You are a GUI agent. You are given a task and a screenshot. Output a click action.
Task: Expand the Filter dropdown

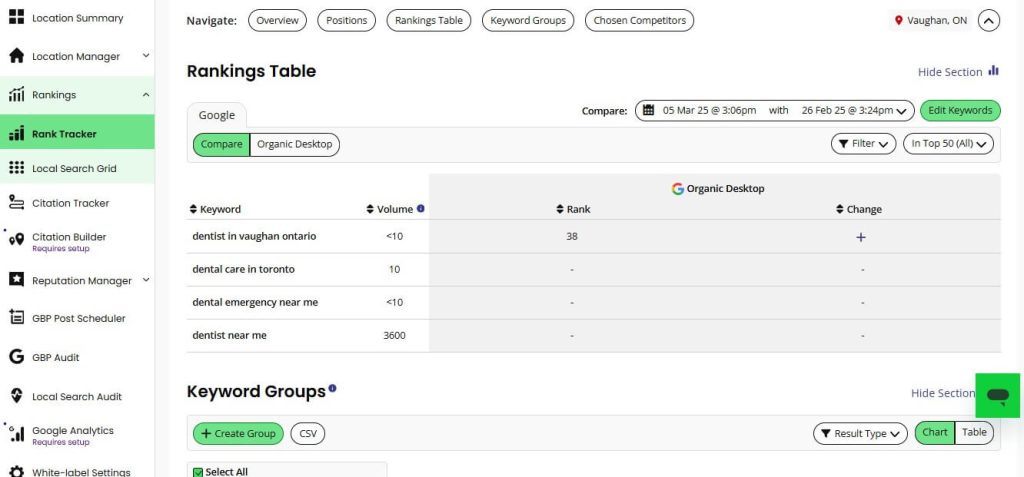point(863,144)
